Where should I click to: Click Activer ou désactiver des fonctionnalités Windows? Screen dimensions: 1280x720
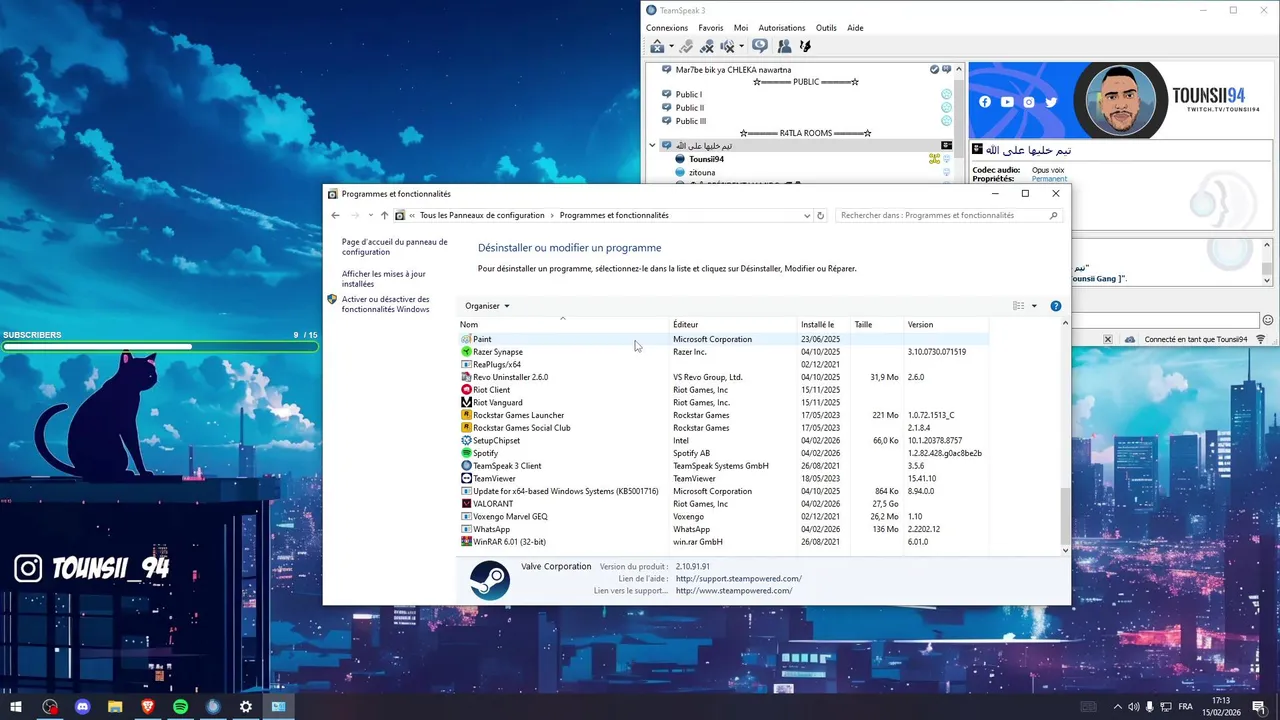386,304
